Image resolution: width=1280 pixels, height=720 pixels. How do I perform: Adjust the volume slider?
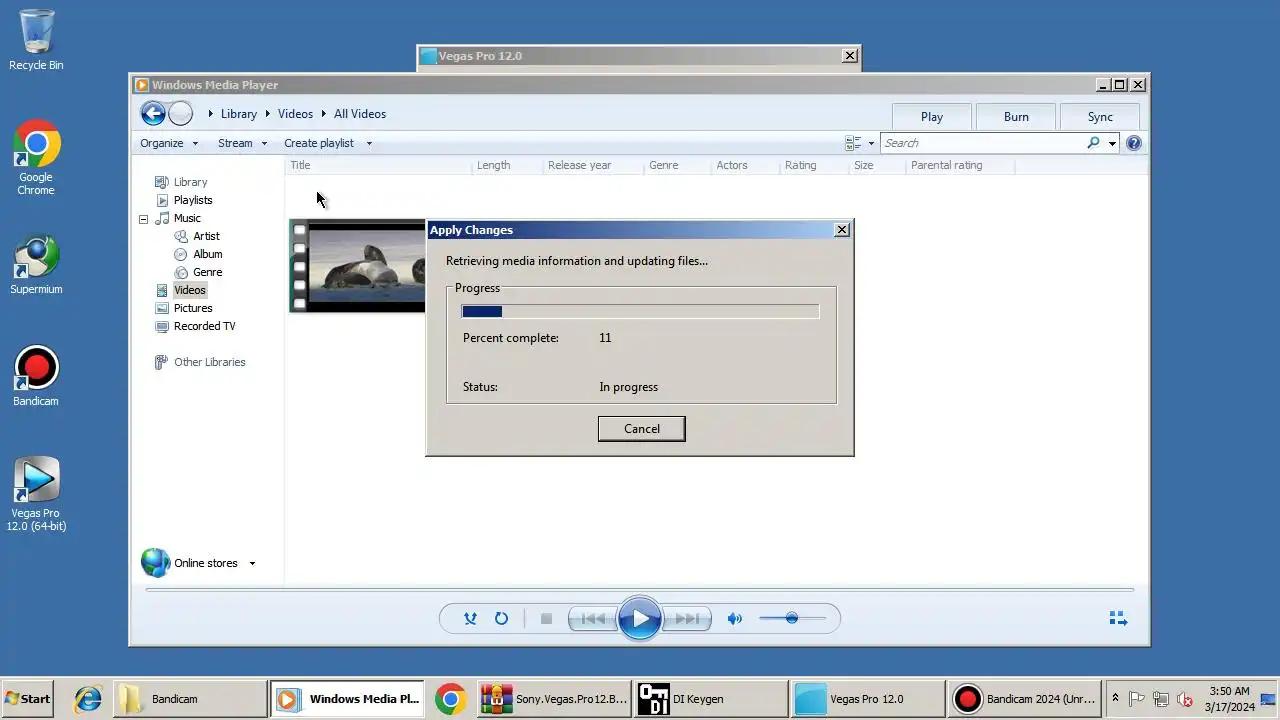pyautogui.click(x=792, y=618)
